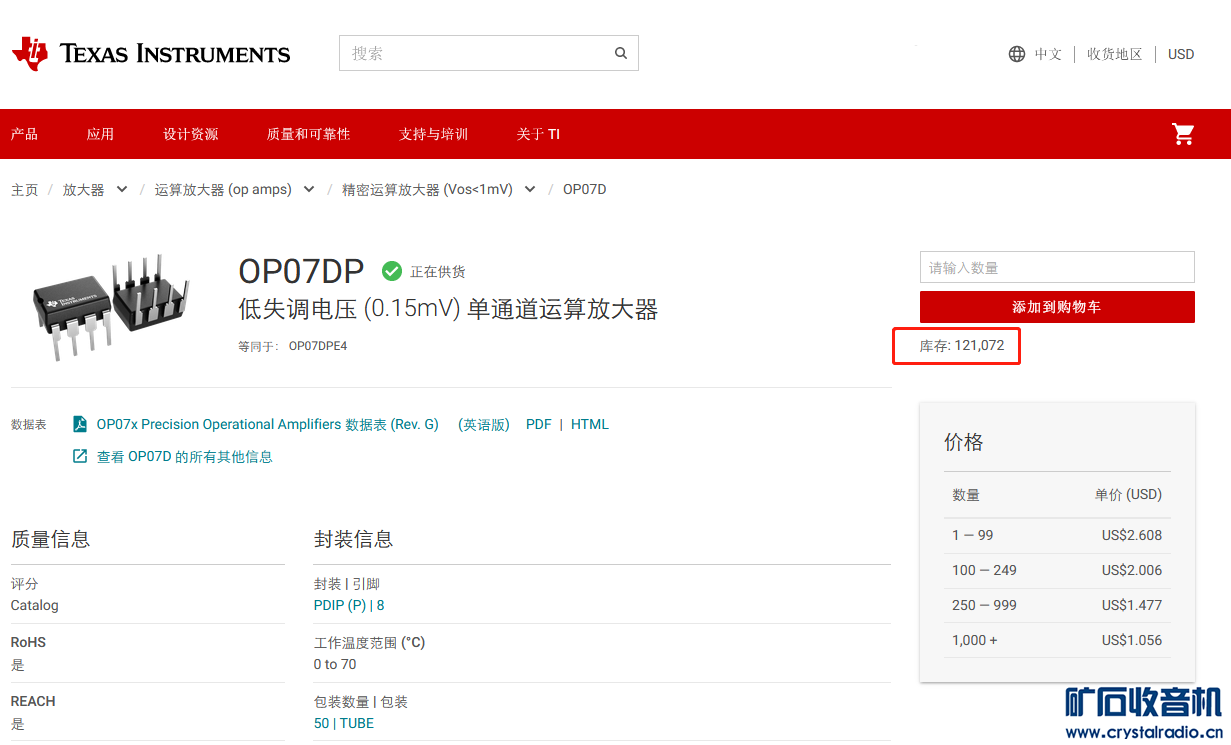Click the PDIP (P) package link

coord(340,605)
